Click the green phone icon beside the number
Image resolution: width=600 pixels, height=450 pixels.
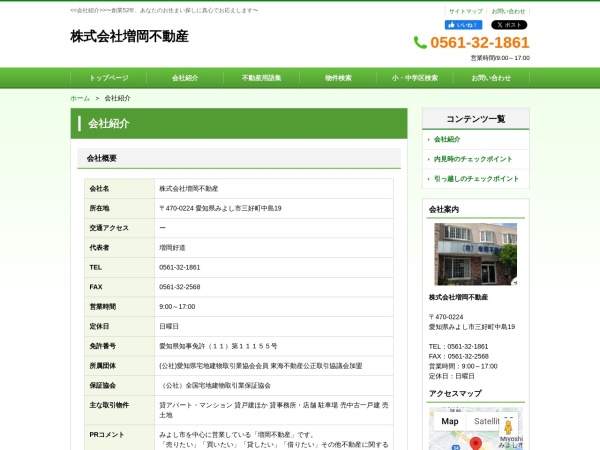tap(420, 42)
